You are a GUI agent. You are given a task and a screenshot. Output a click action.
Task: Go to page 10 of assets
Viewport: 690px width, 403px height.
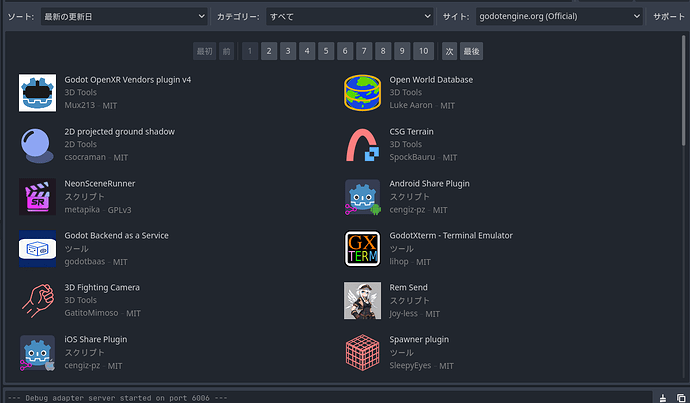tap(423, 51)
